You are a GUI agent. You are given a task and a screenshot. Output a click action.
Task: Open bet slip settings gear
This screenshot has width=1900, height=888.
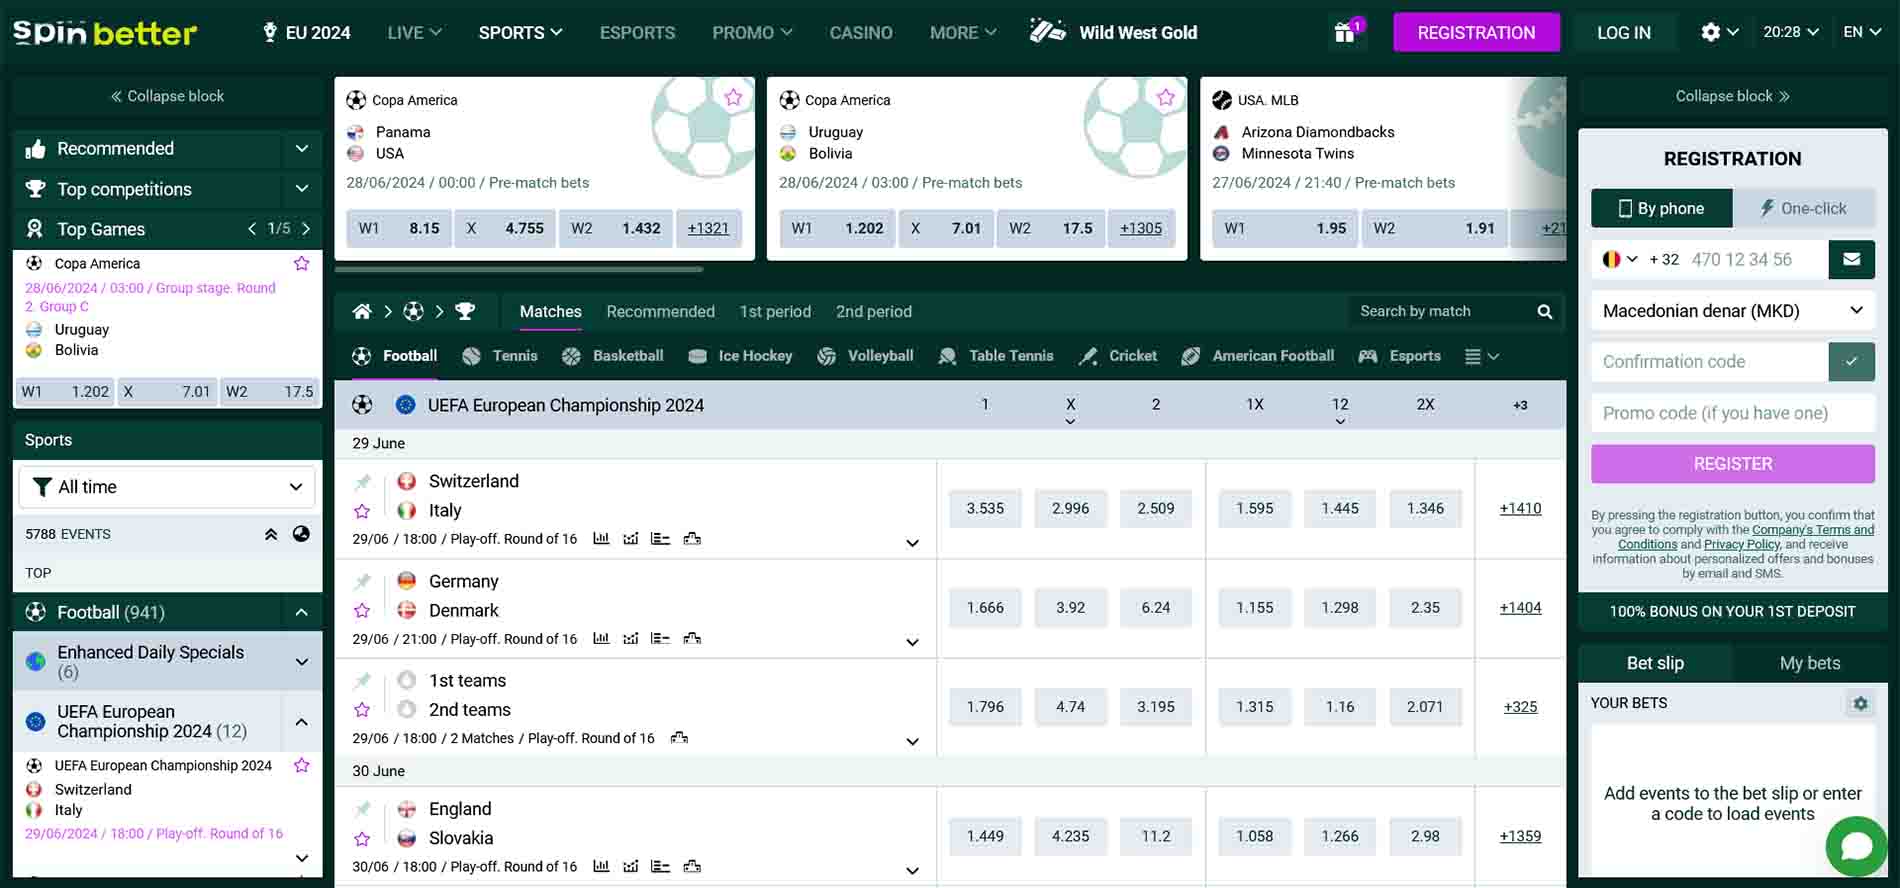click(1860, 703)
